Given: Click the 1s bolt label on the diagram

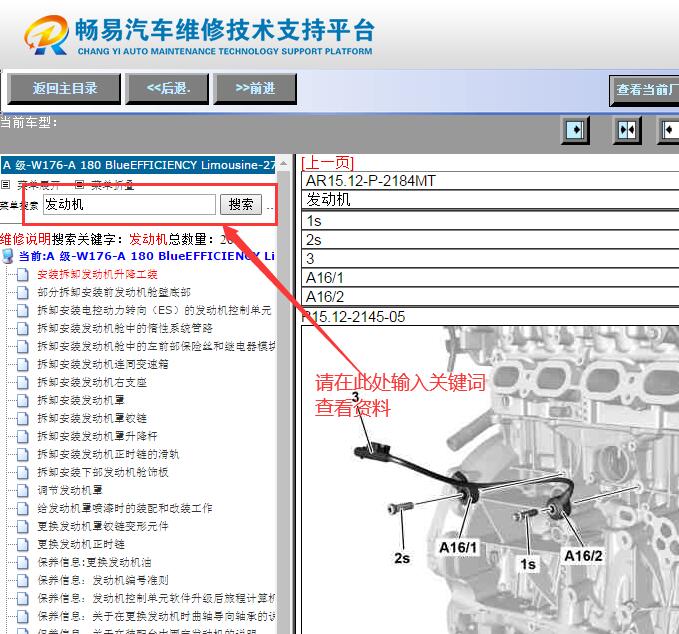Looking at the screenshot, I should tap(528, 564).
